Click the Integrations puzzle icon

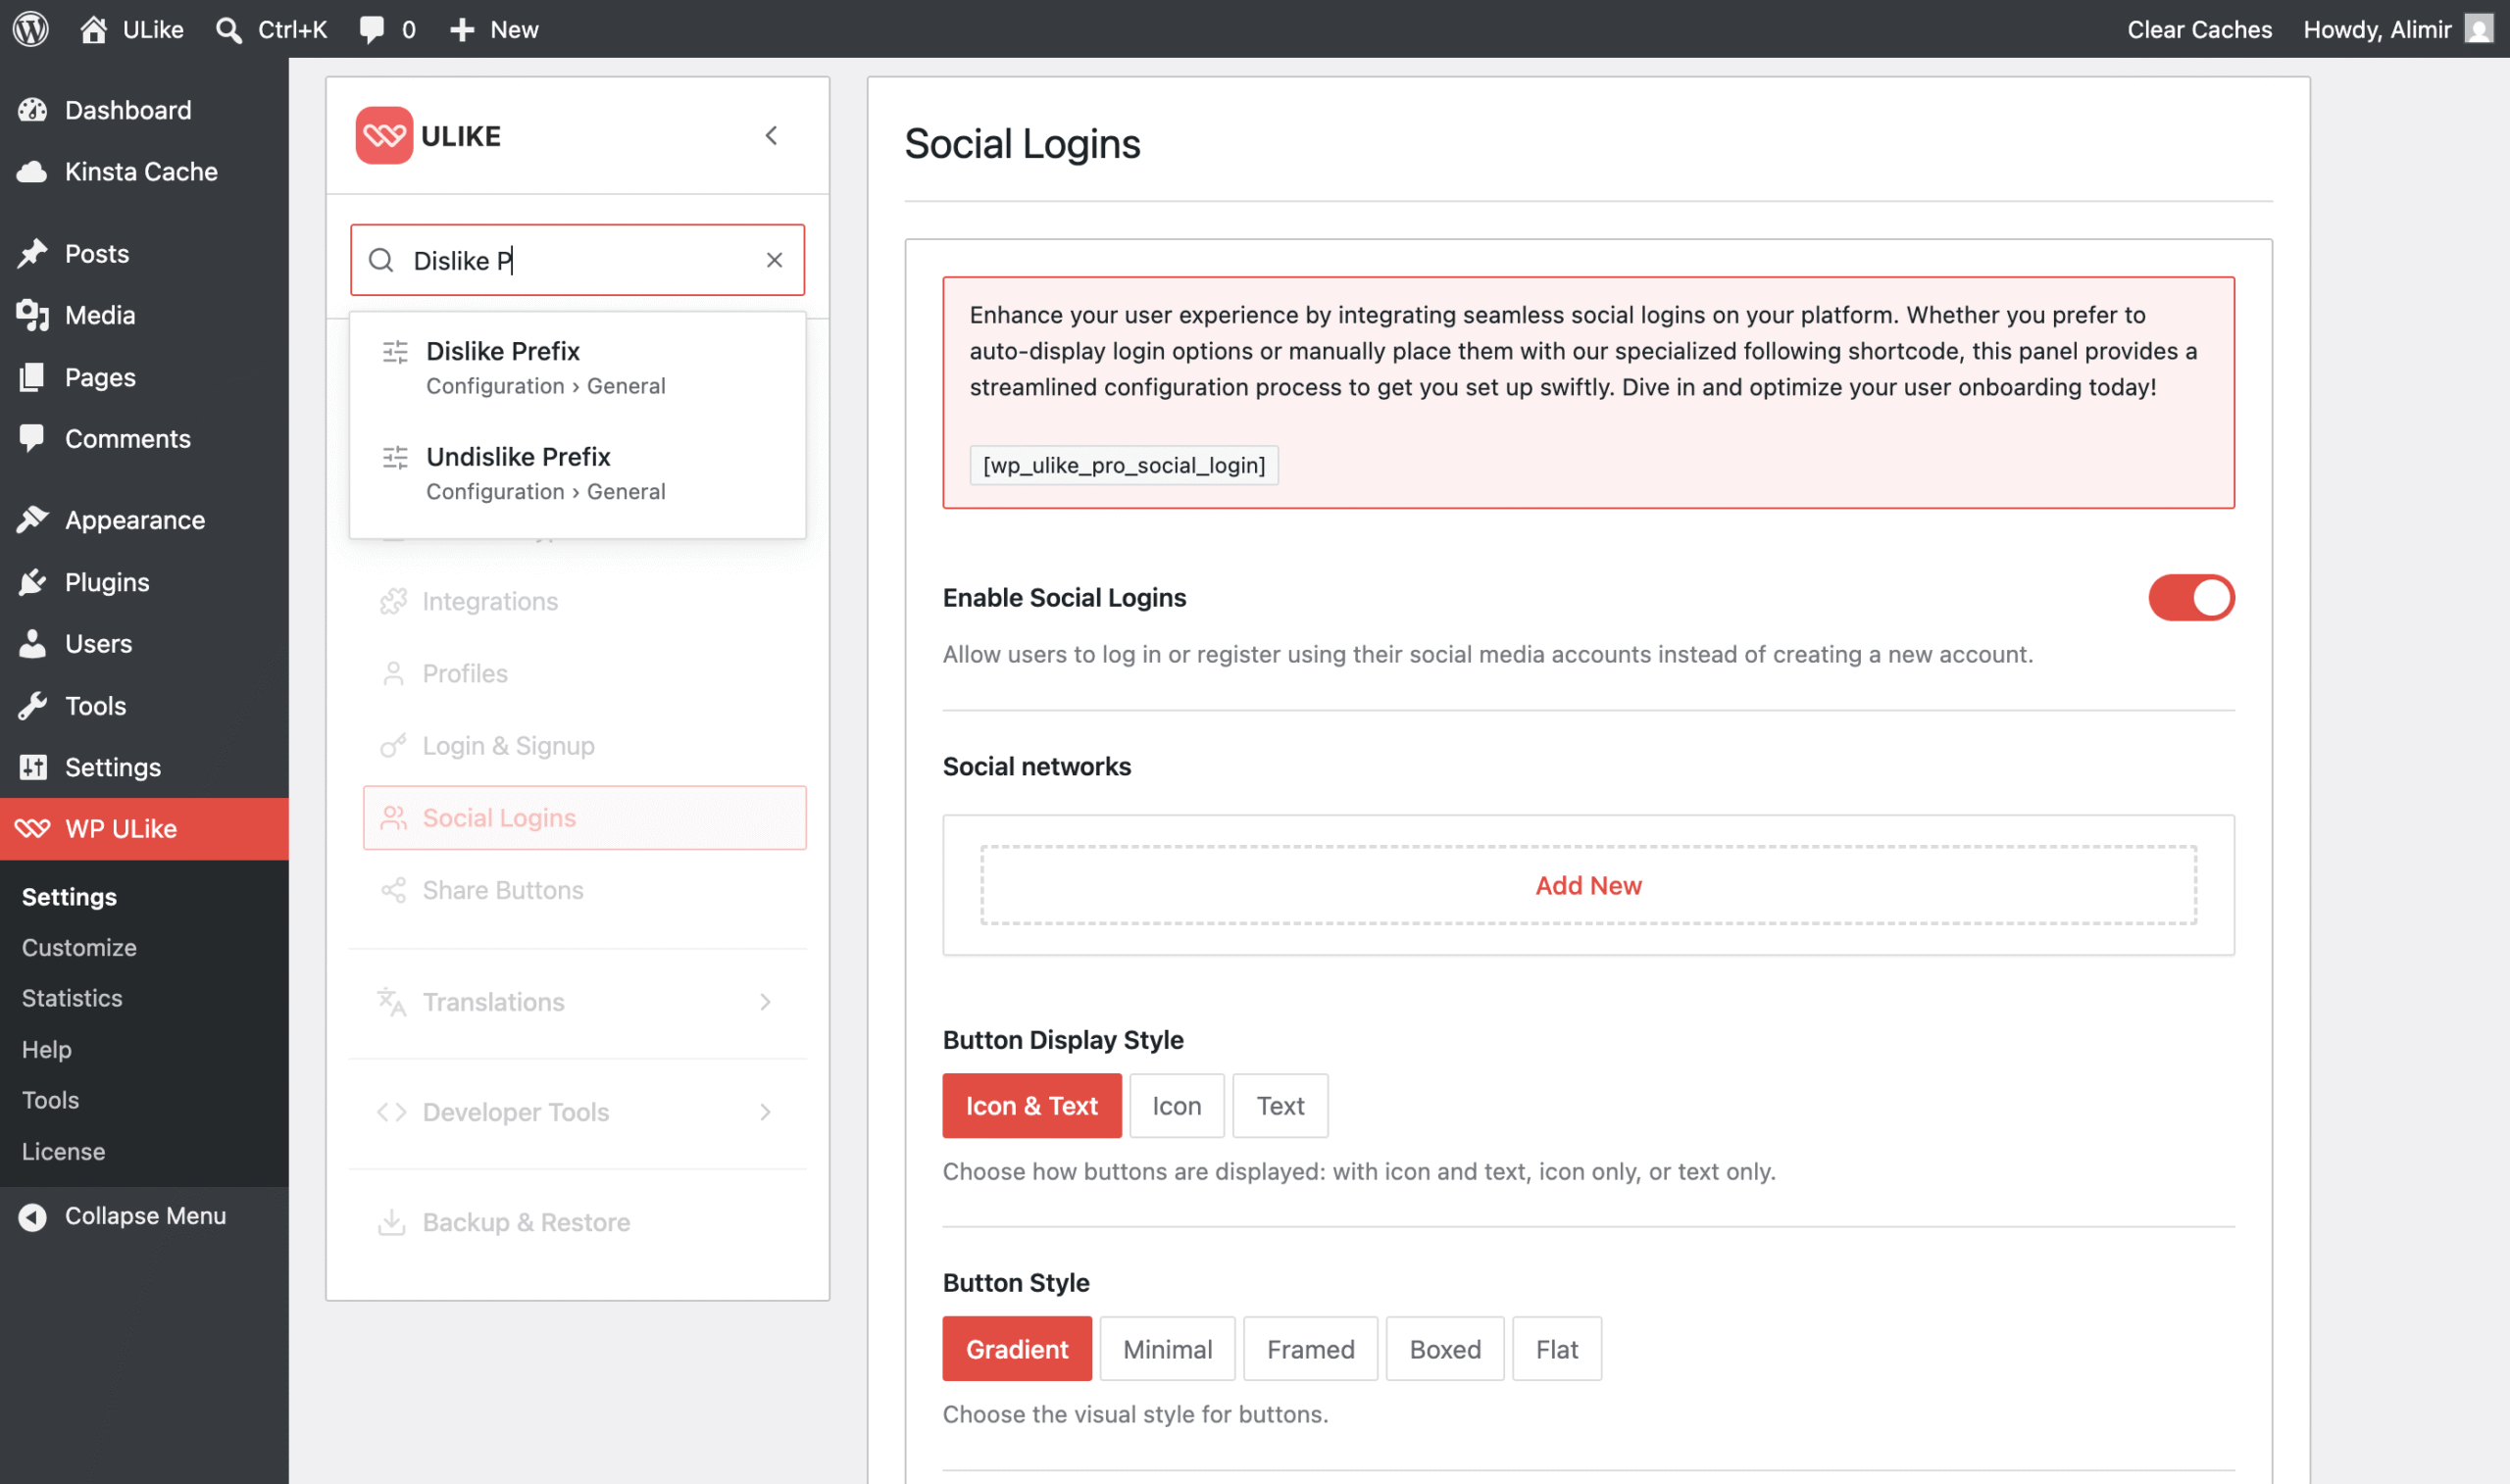393,601
